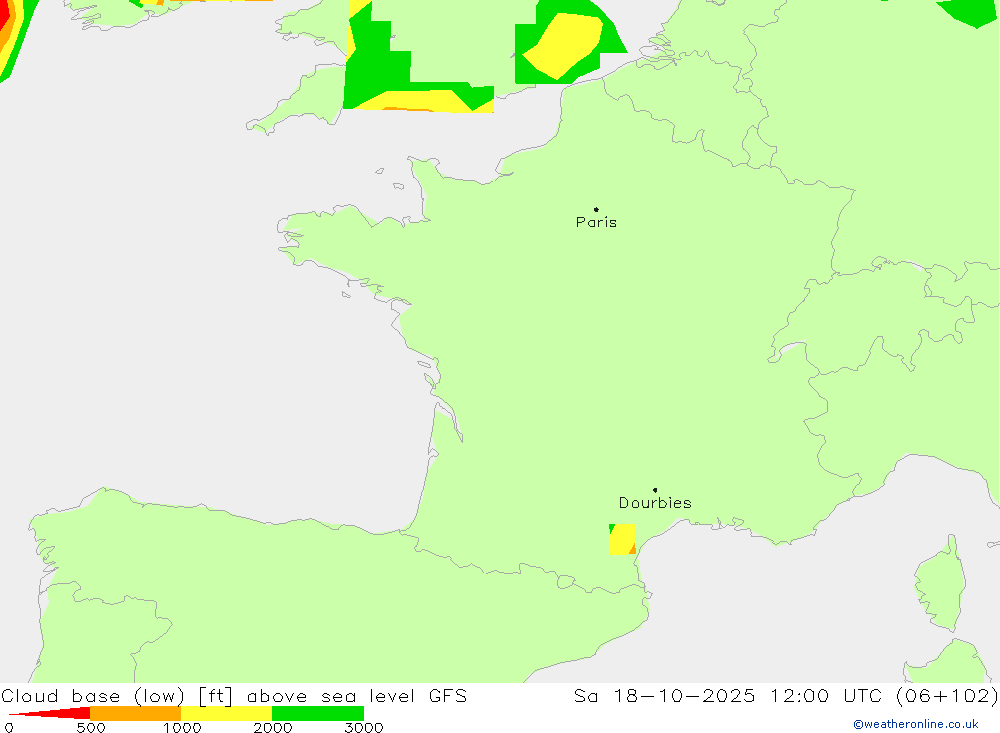Click the date 'Sa 18-10-2025'

tap(664, 696)
